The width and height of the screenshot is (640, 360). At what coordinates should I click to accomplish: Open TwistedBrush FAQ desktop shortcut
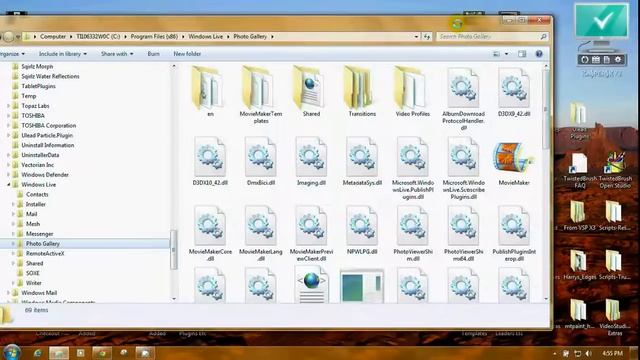pos(580,171)
